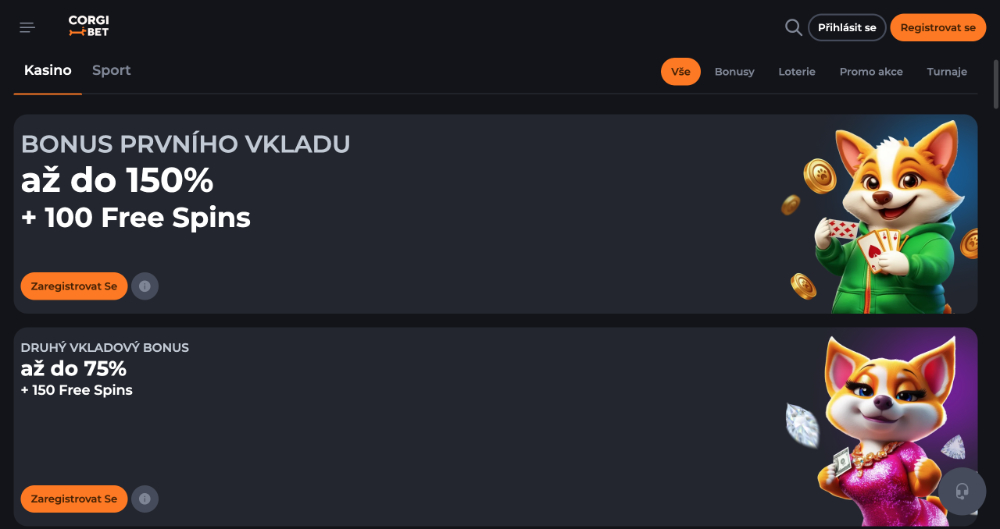This screenshot has width=1000, height=529.
Task: Filter promotions by Bonusy
Action: 734,72
